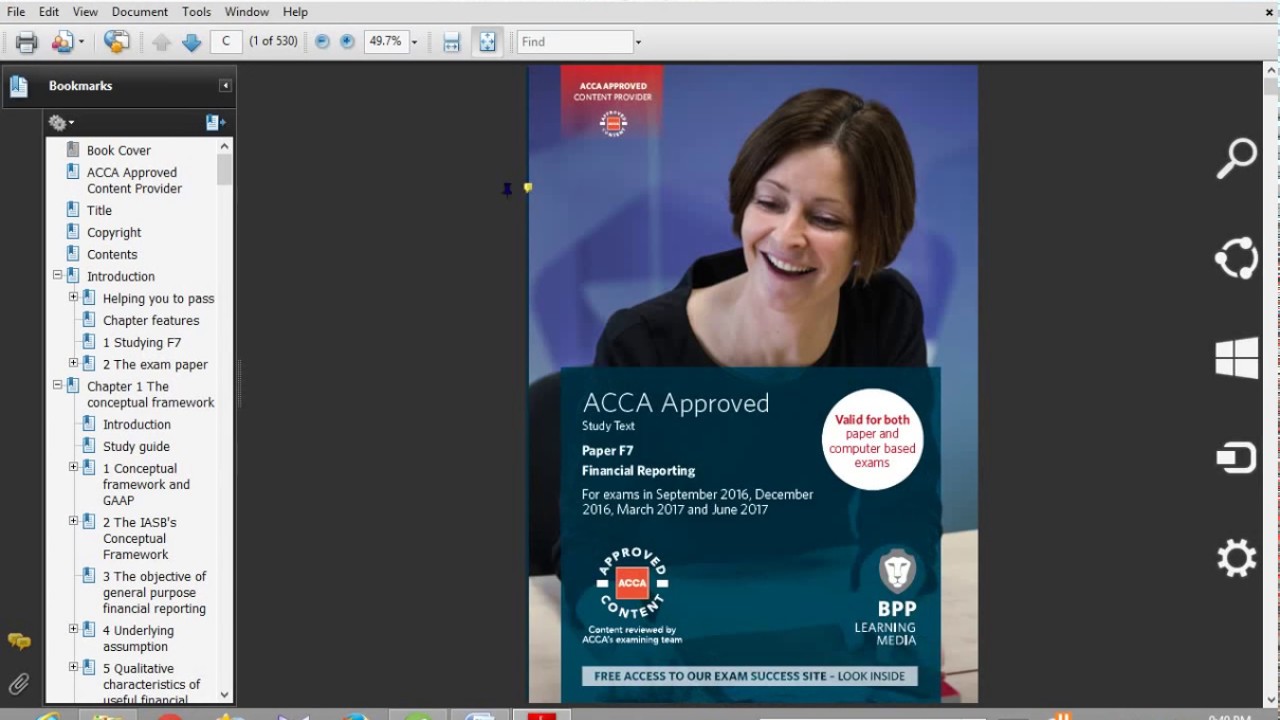Screen dimensions: 1280x720
Task: Open the Window menu
Action: [246, 12]
